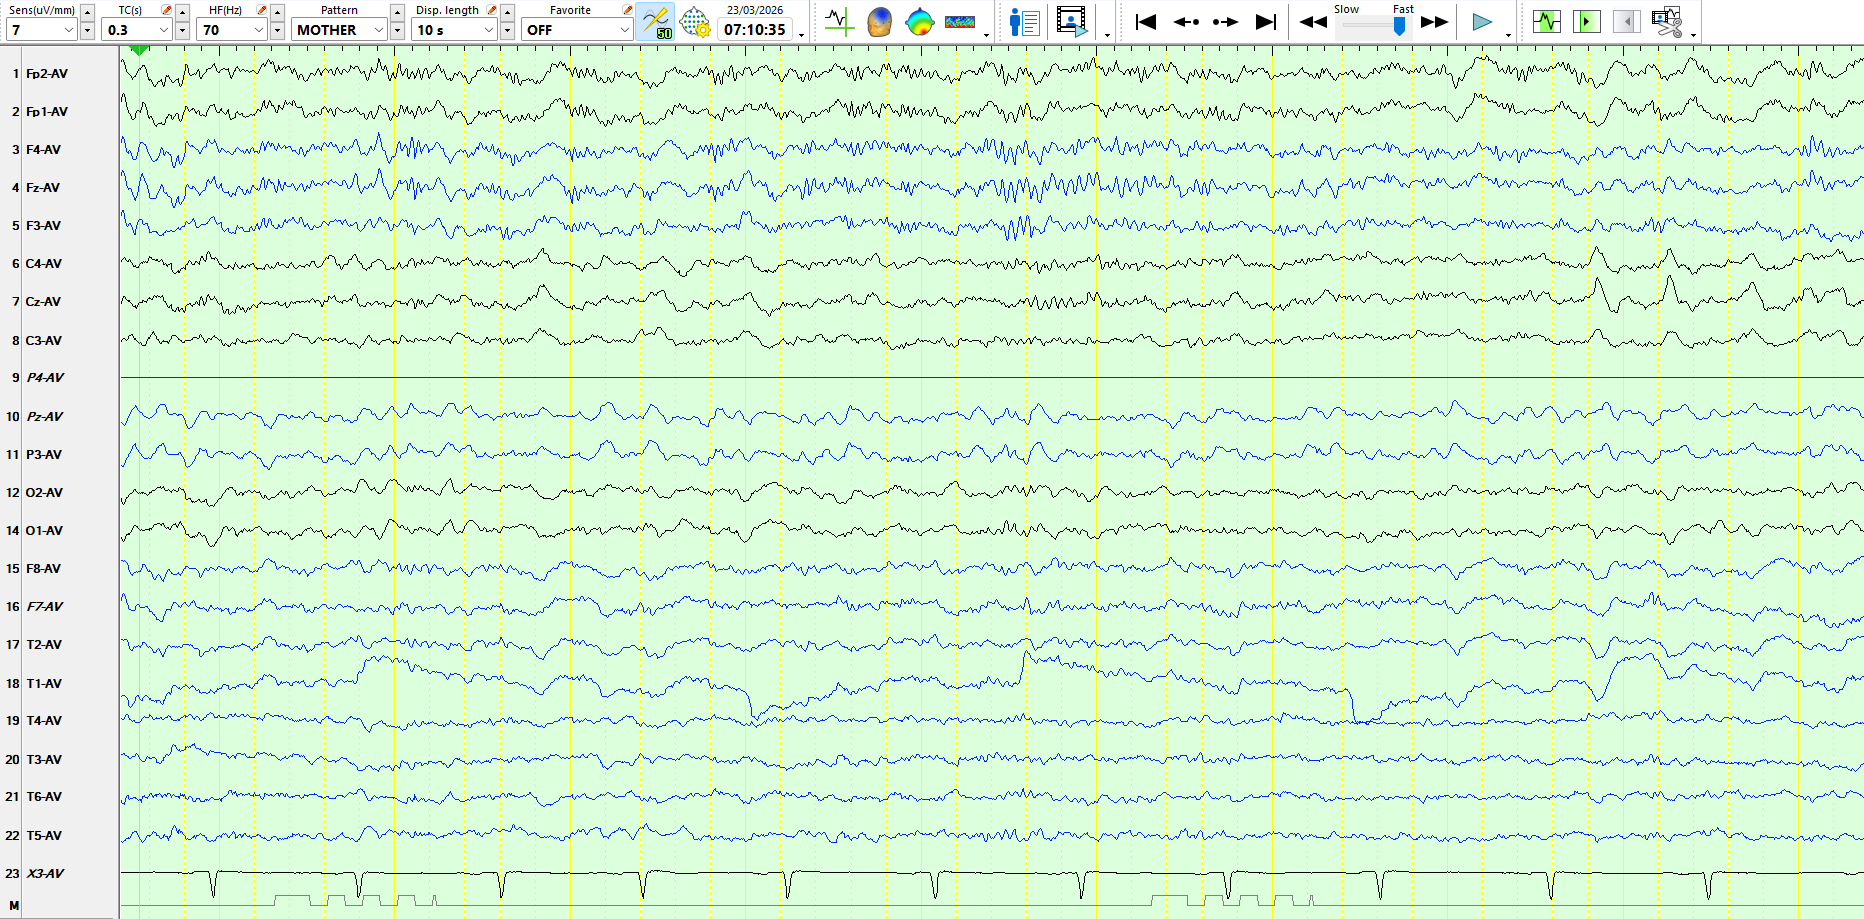Click the green marker at trace start
The height and width of the screenshot is (919, 1864).
[139, 49]
